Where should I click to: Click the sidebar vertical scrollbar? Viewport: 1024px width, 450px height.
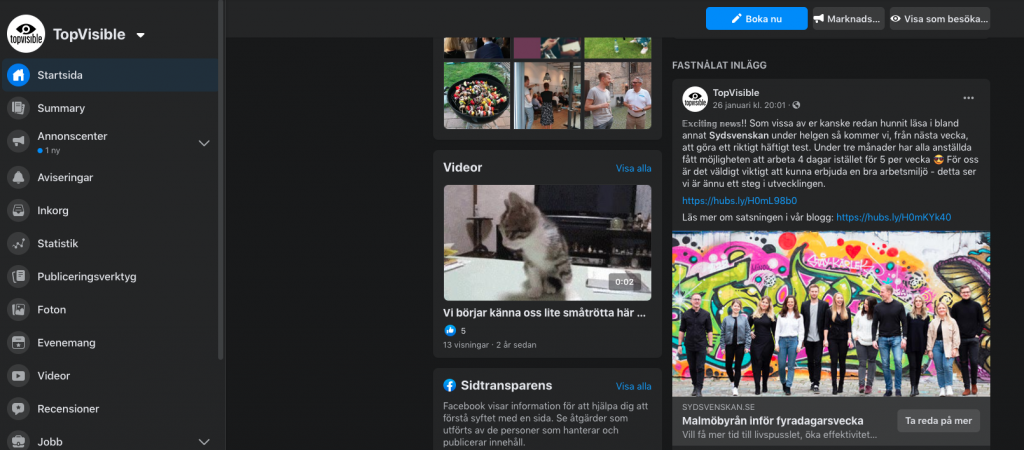221,180
